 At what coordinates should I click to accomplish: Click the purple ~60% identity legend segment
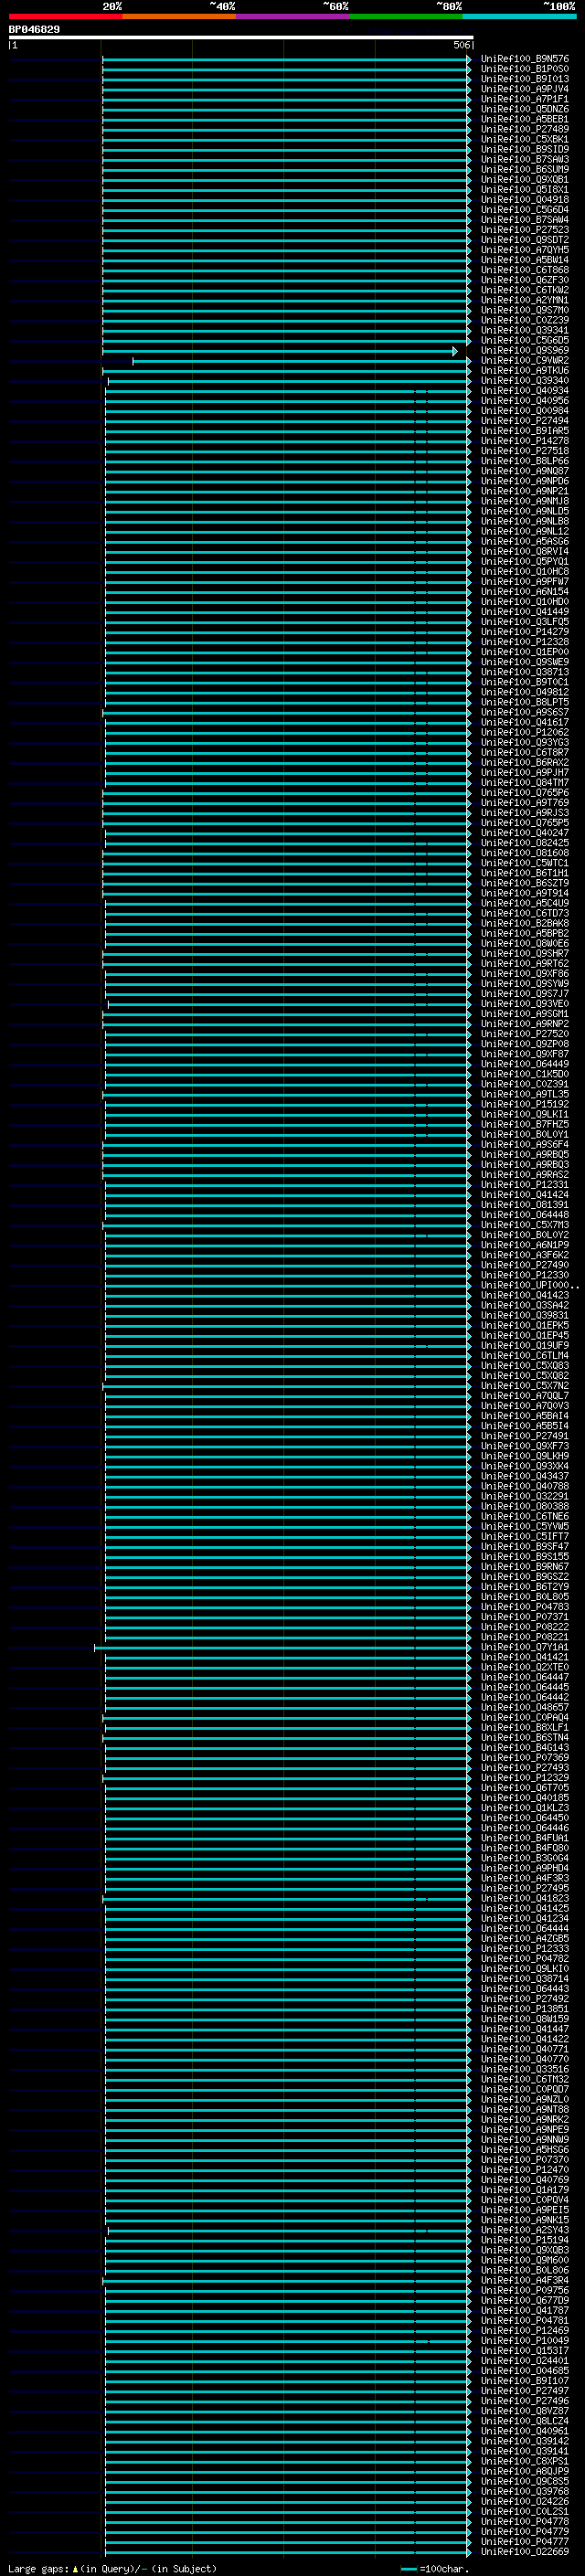coord(292,16)
